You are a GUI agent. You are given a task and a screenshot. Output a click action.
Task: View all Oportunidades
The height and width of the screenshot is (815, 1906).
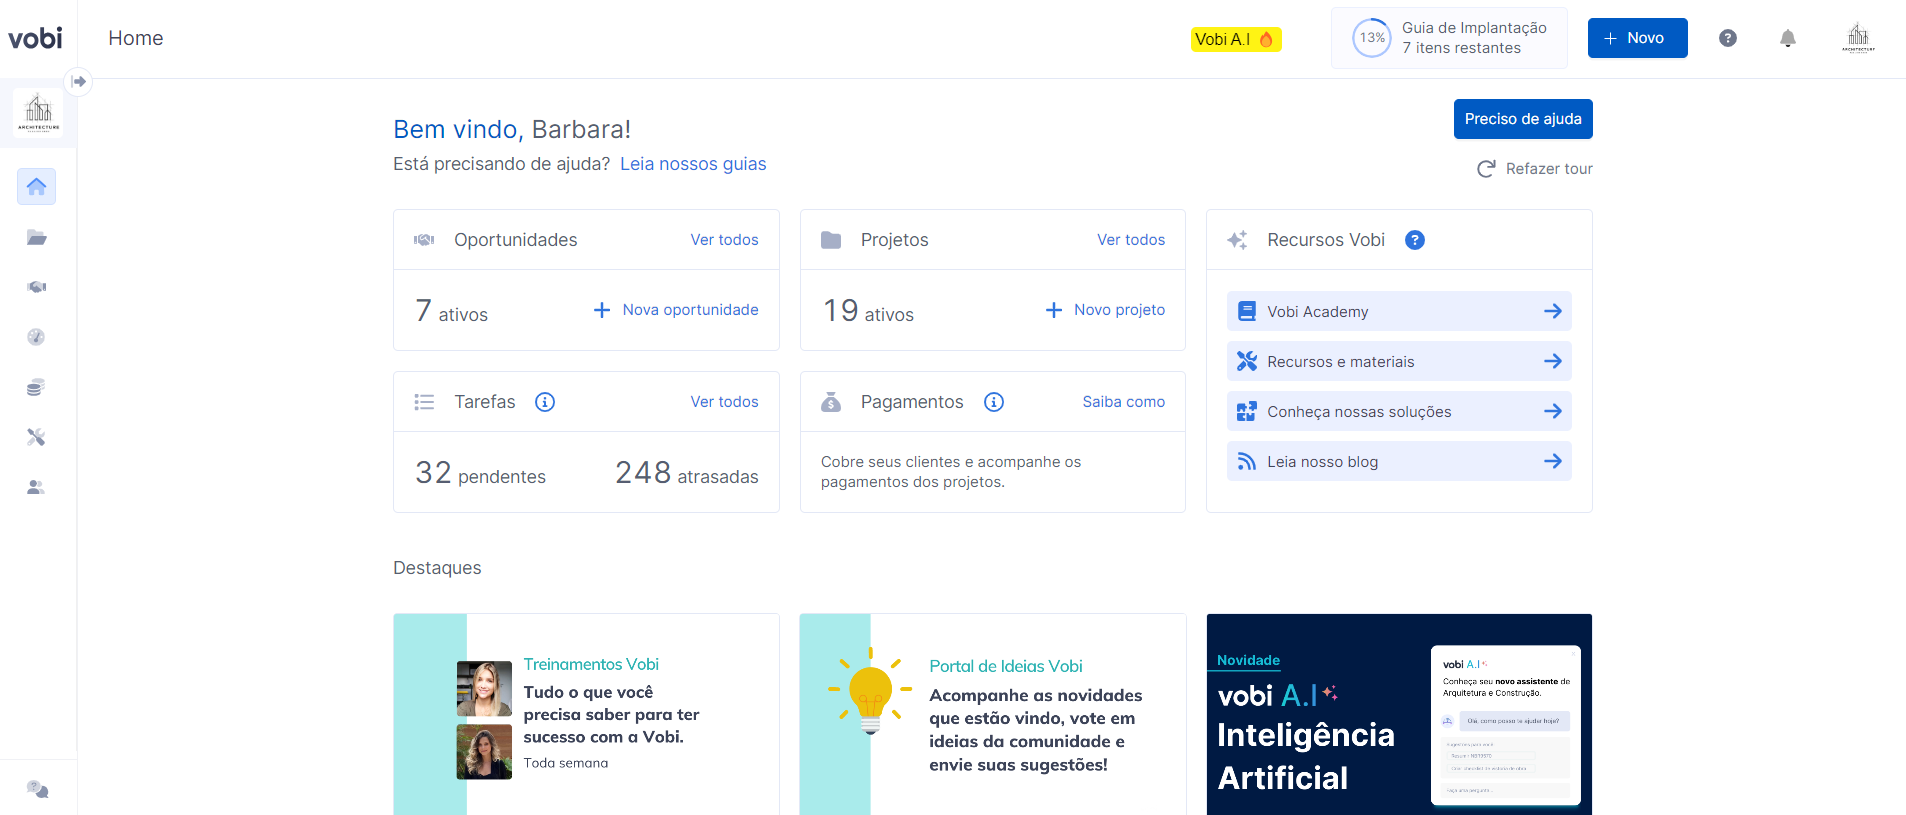coord(724,240)
